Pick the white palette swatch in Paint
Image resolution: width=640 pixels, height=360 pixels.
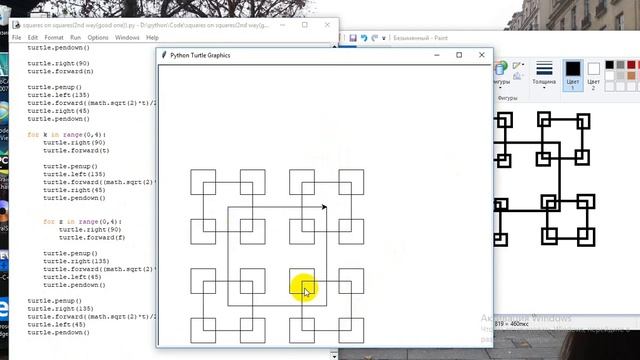(609, 76)
